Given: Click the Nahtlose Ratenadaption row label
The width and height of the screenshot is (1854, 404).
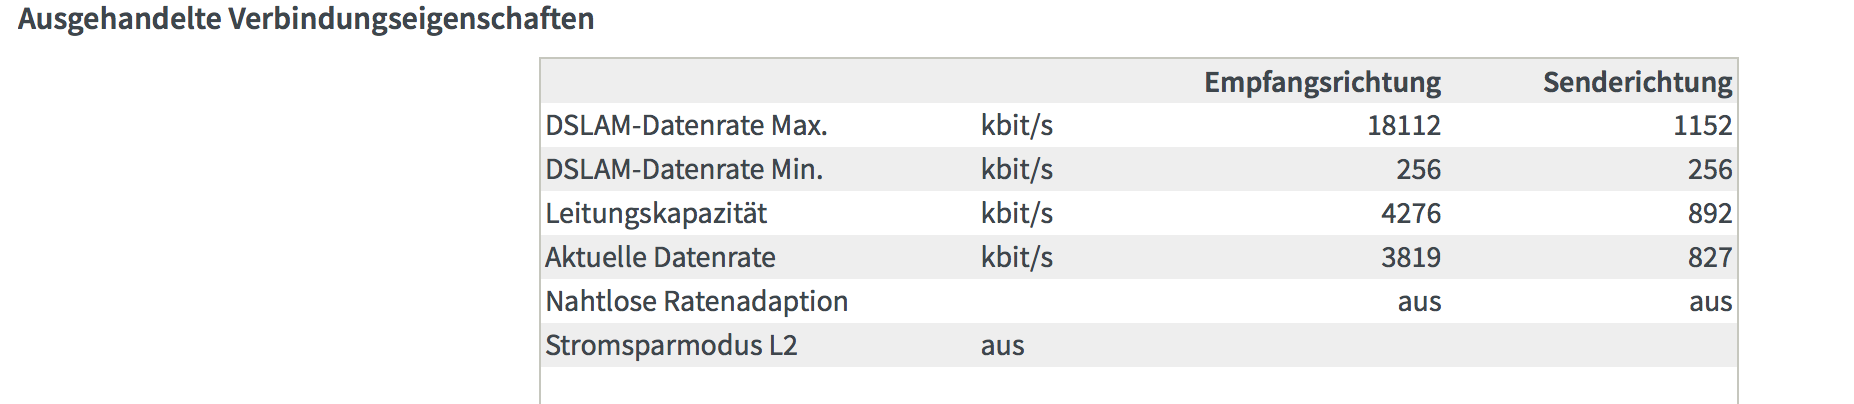Looking at the screenshot, I should pyautogui.click(x=696, y=301).
